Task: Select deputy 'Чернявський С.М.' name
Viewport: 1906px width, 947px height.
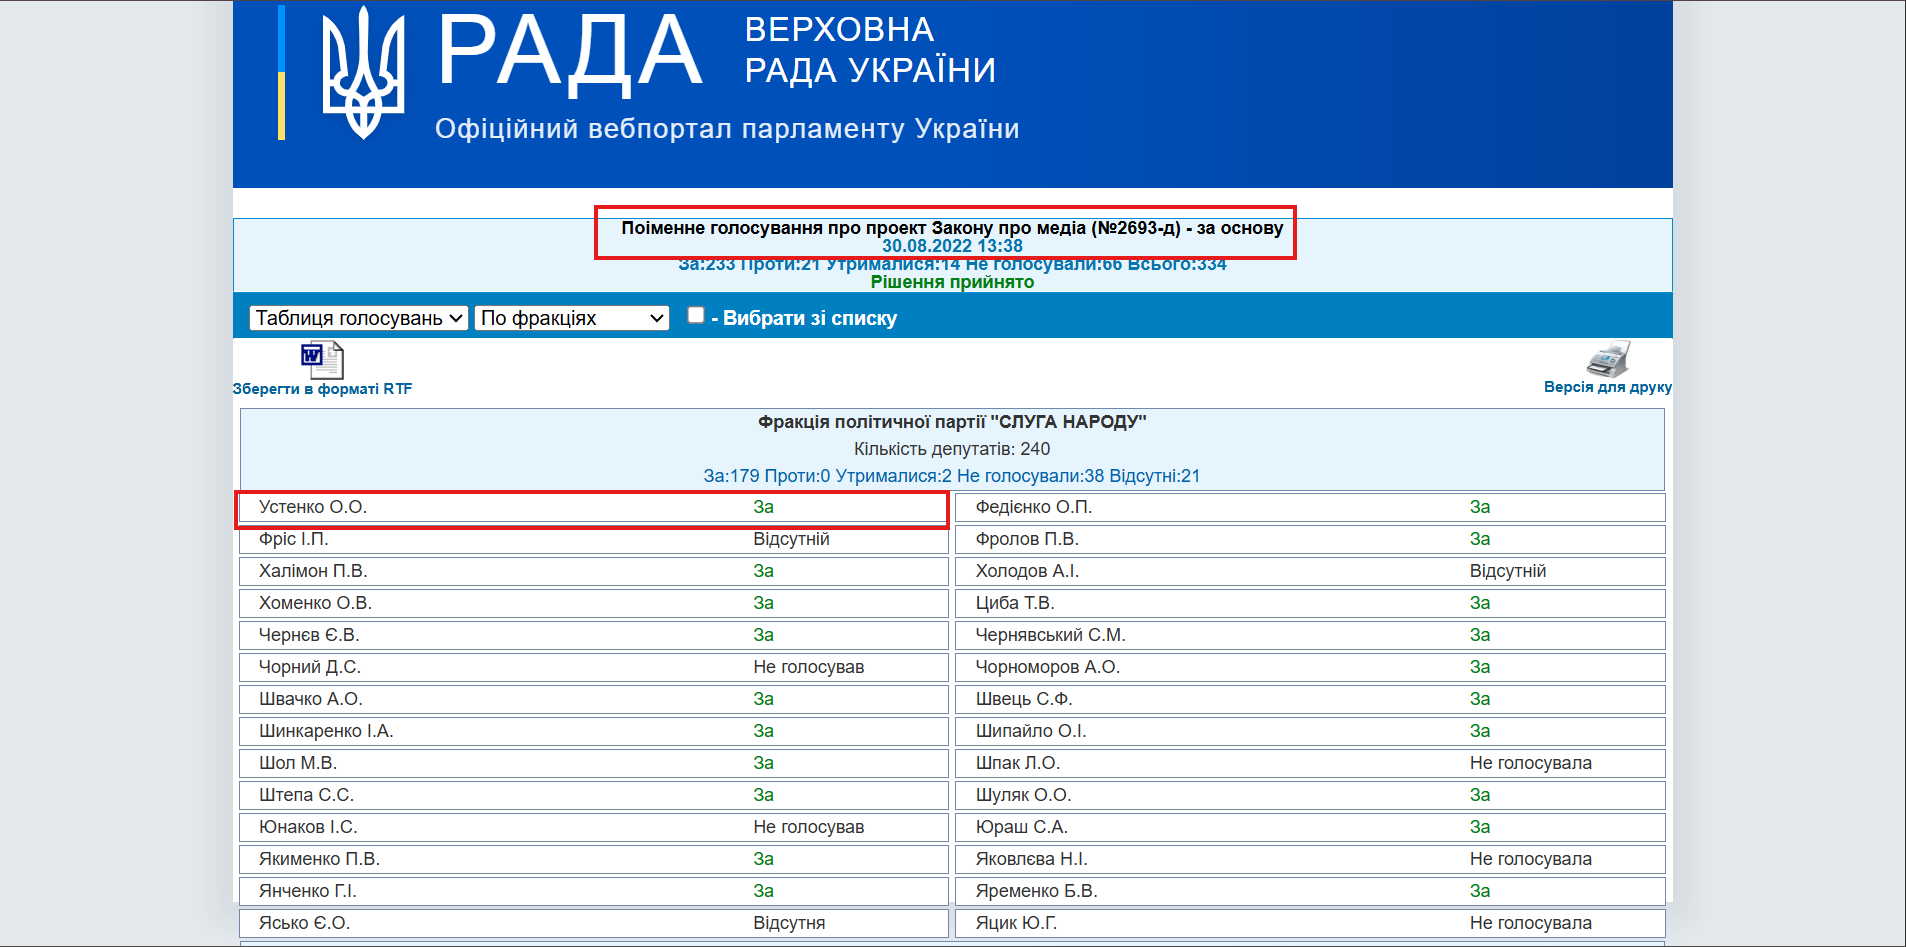Action: 1051,635
